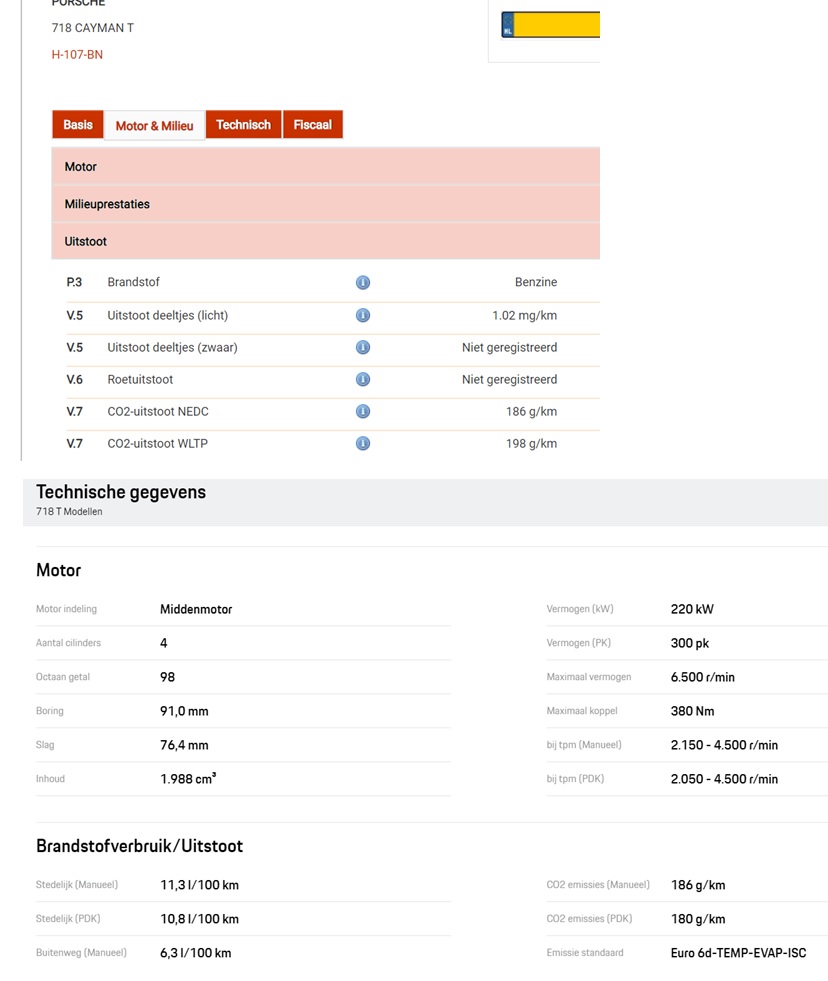Click the Brandstof label

pos(133,282)
